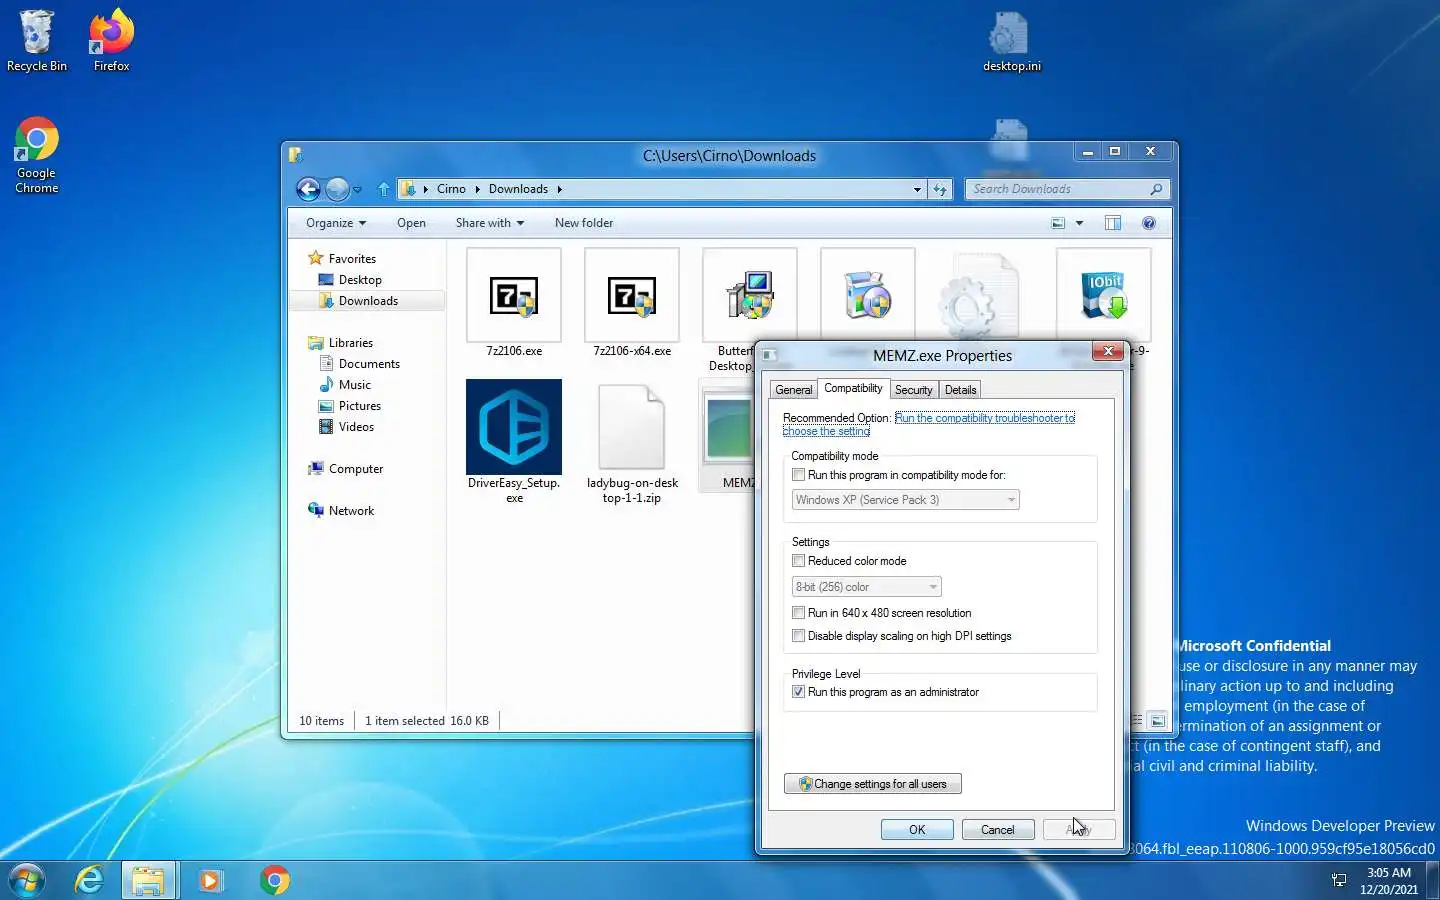Select the 7z2106.exe file
1440x900 pixels.
[514, 303]
